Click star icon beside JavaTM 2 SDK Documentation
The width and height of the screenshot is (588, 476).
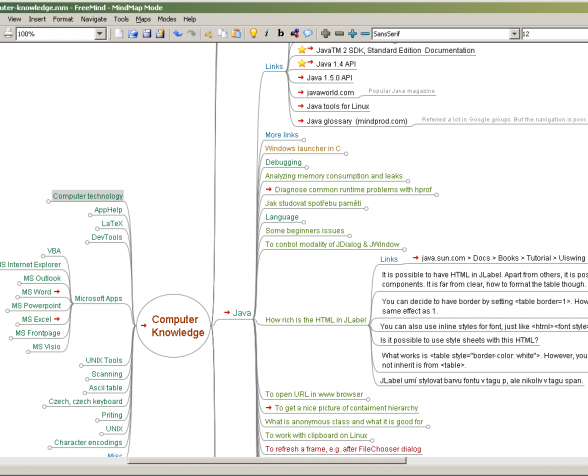click(x=302, y=50)
